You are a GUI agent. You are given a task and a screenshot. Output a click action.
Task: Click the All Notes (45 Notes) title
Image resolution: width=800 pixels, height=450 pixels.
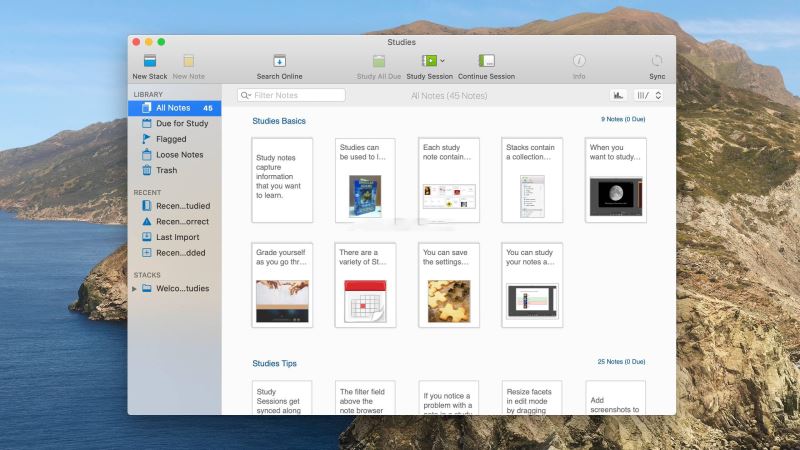(x=449, y=95)
